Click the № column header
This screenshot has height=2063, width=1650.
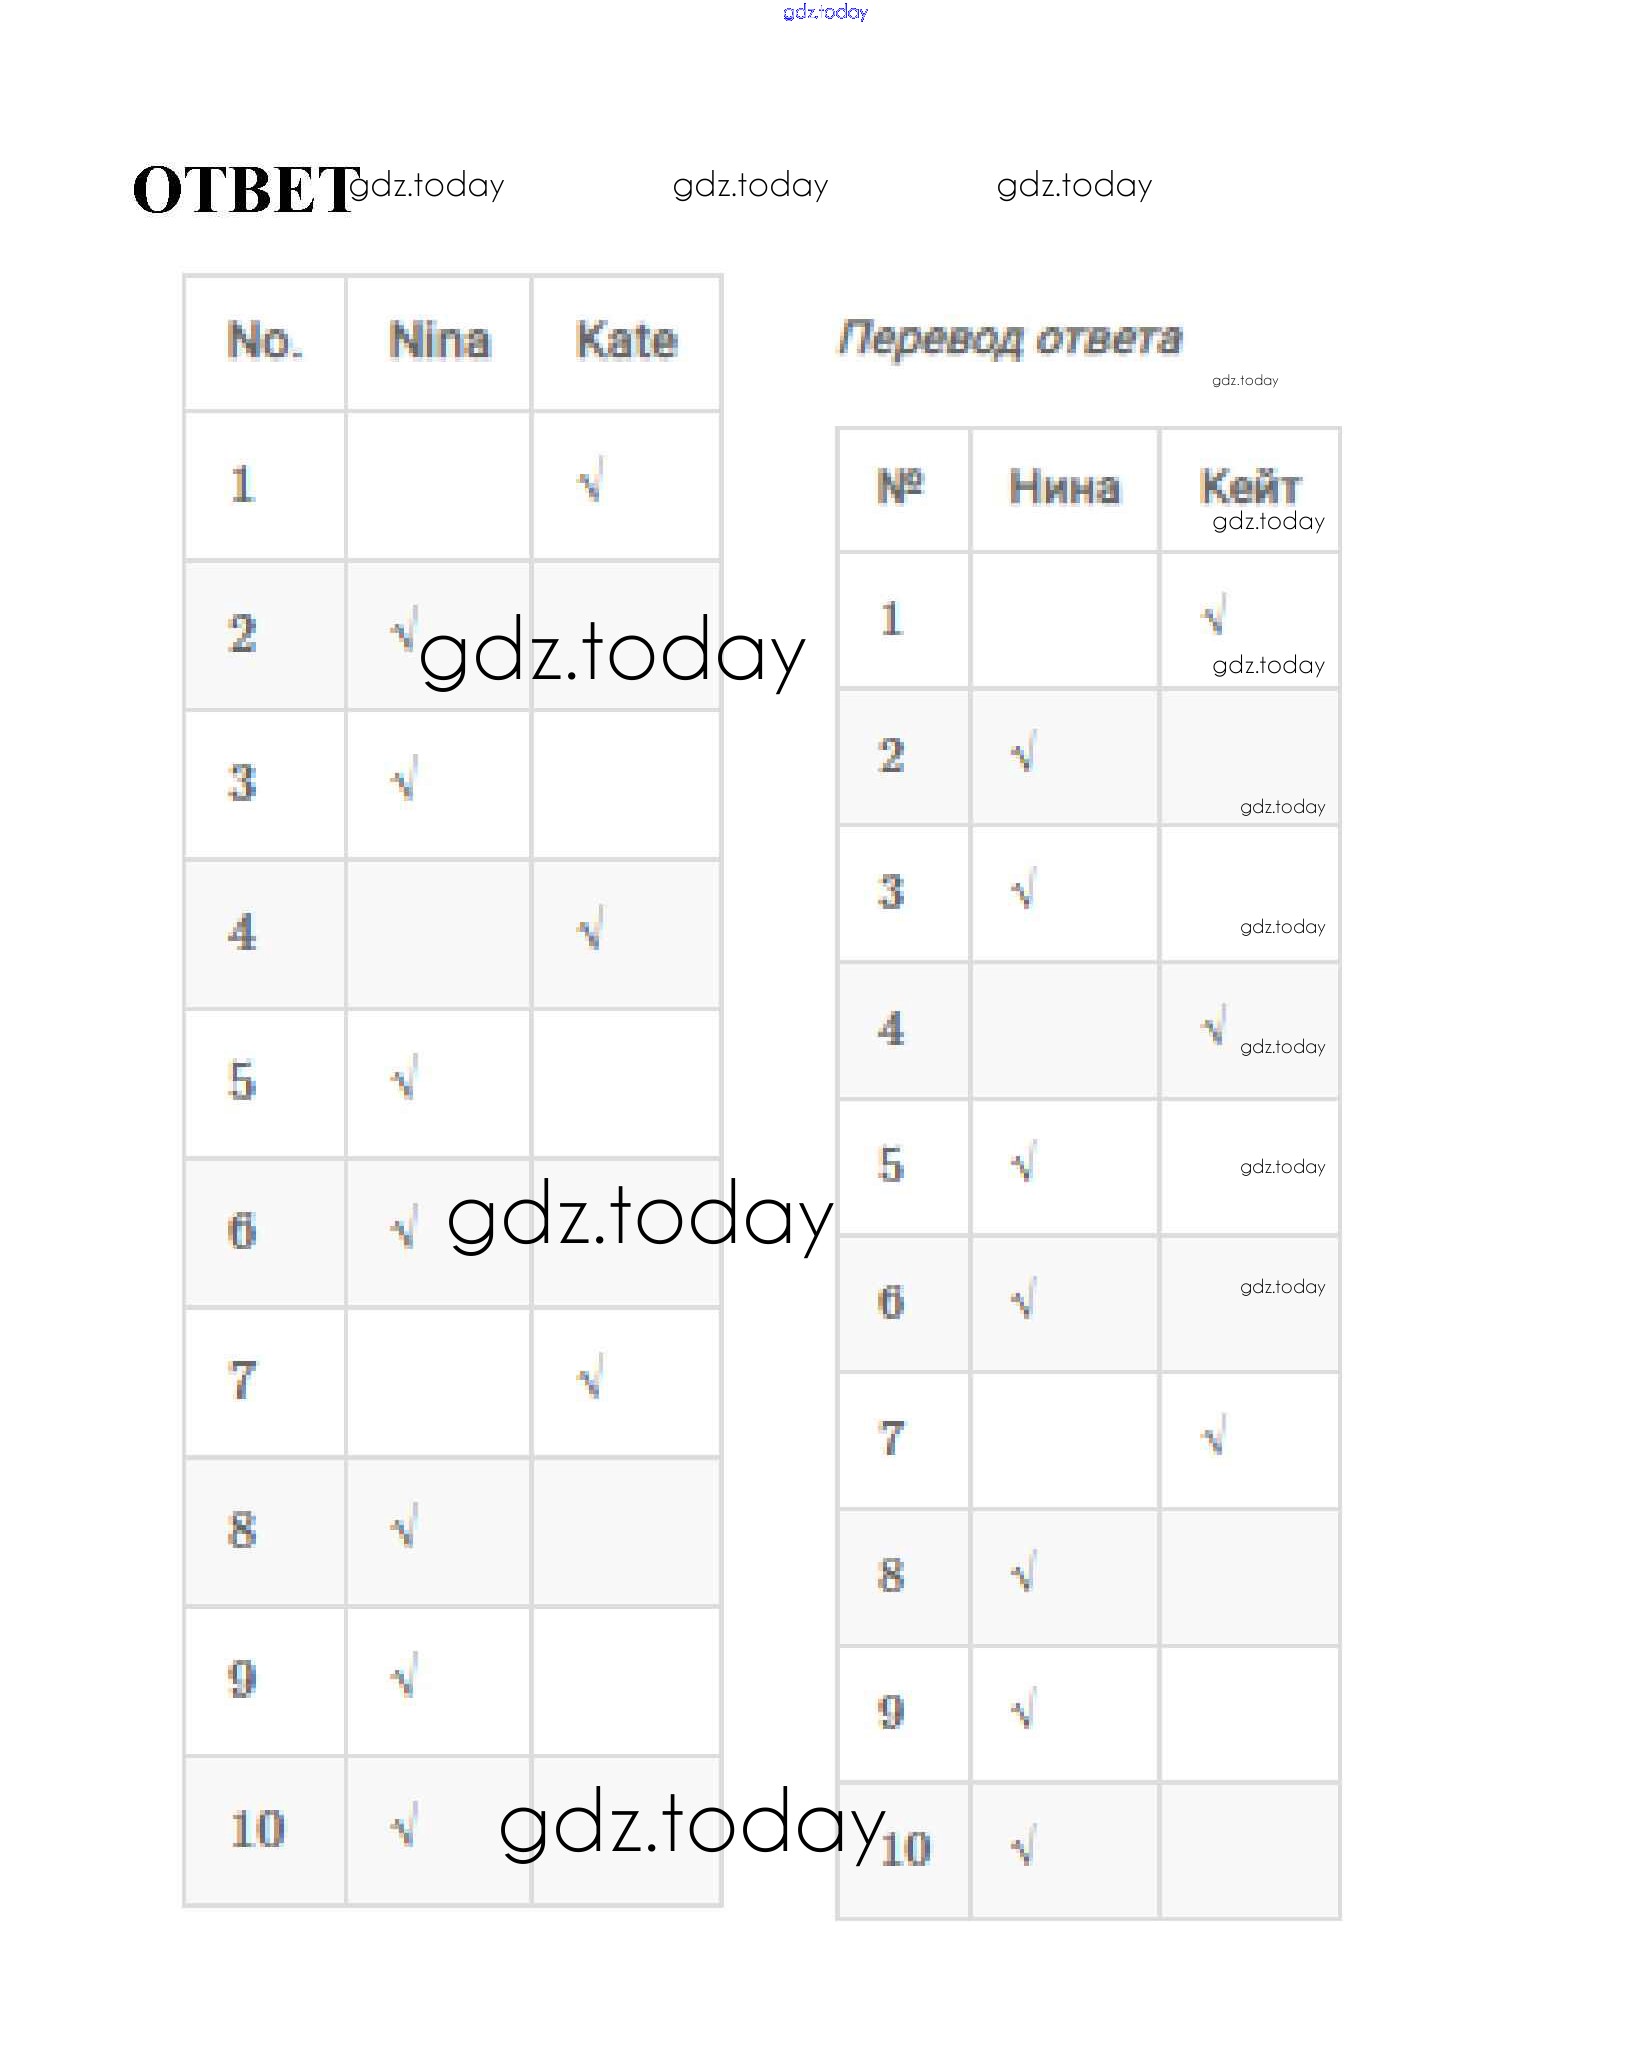pos(900,487)
